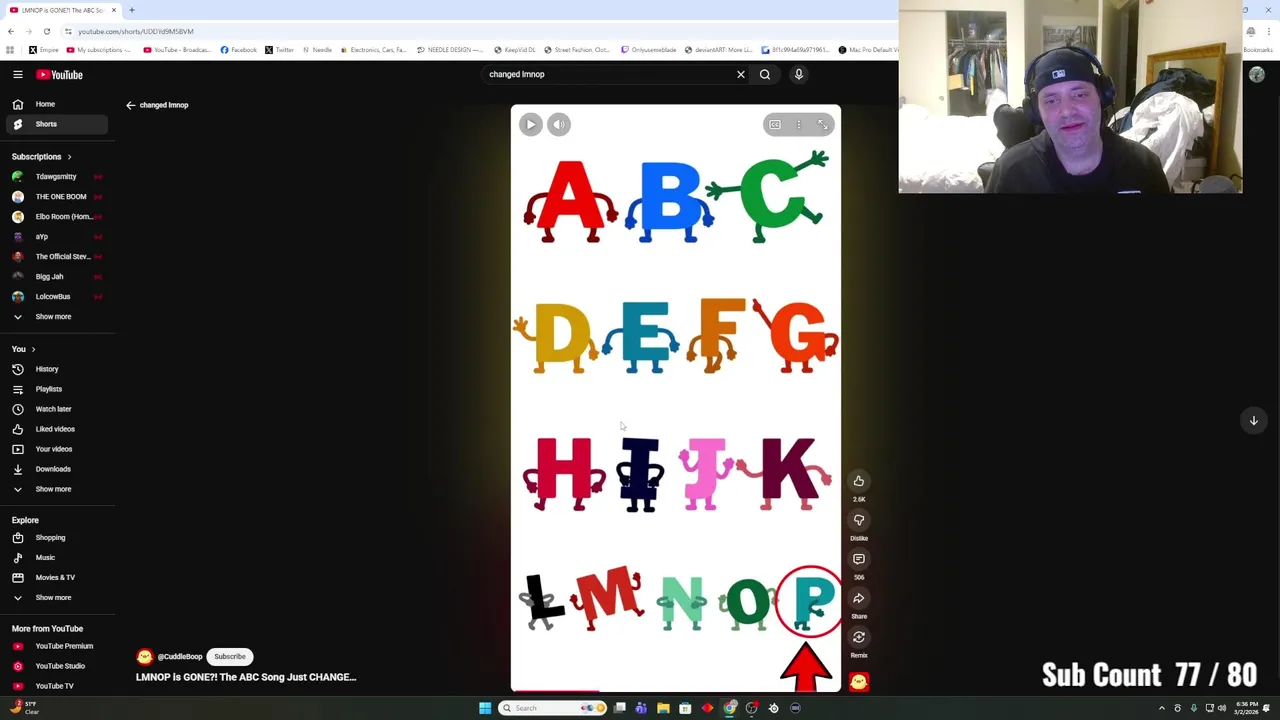This screenshot has width=1280, height=720.
Task: Open My subscriptions bookmark
Action: (x=99, y=49)
